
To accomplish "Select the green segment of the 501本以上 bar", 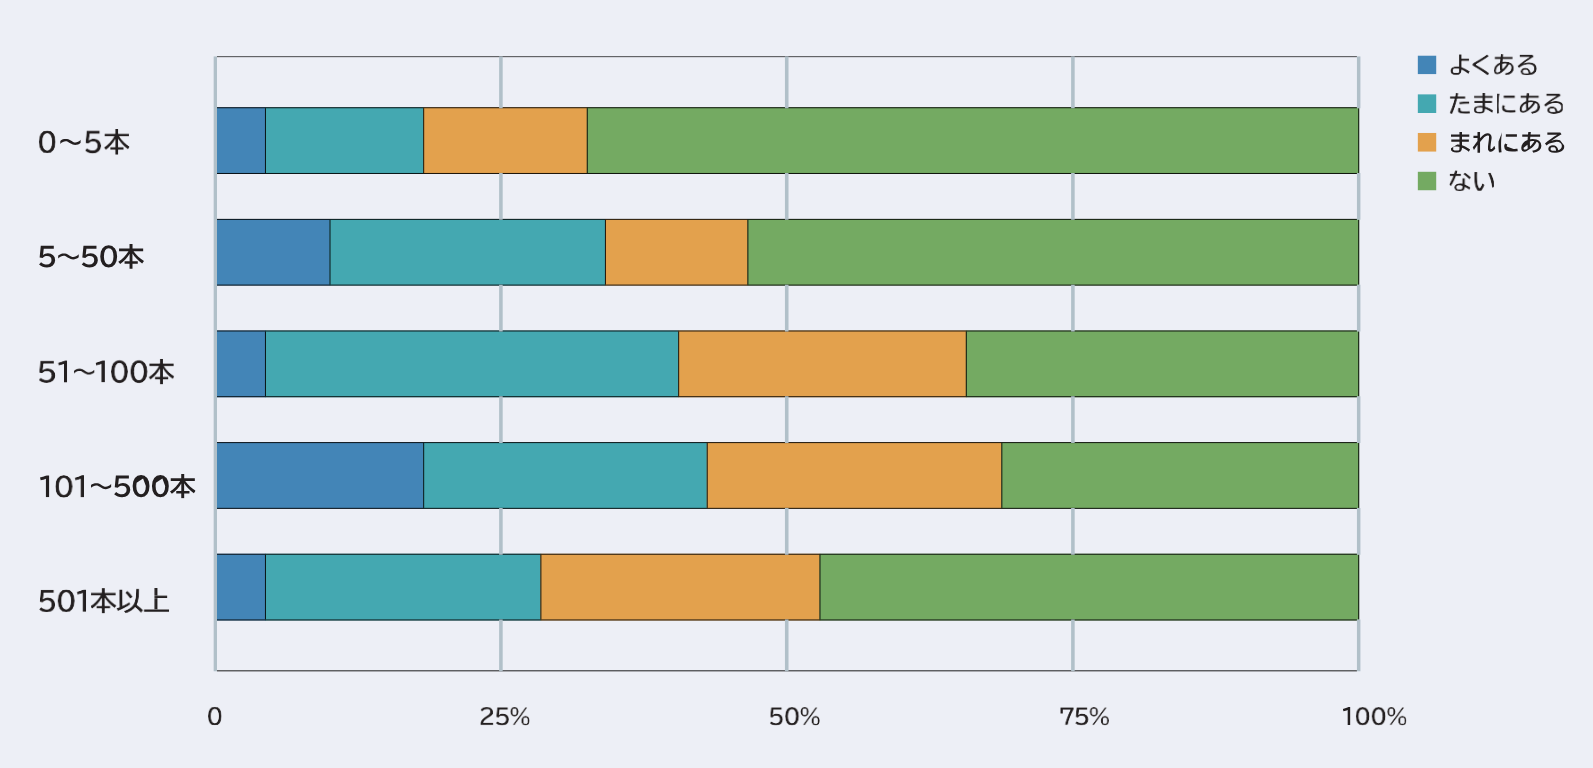I will [x=1088, y=587].
